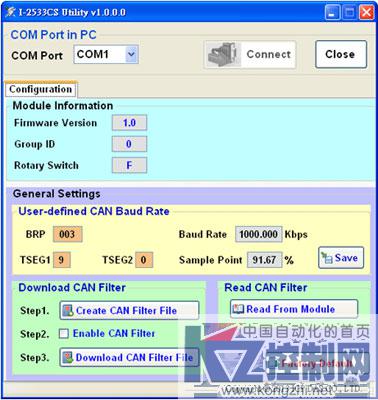Close the window with the red X
378x400 pixels.
[x=366, y=13]
